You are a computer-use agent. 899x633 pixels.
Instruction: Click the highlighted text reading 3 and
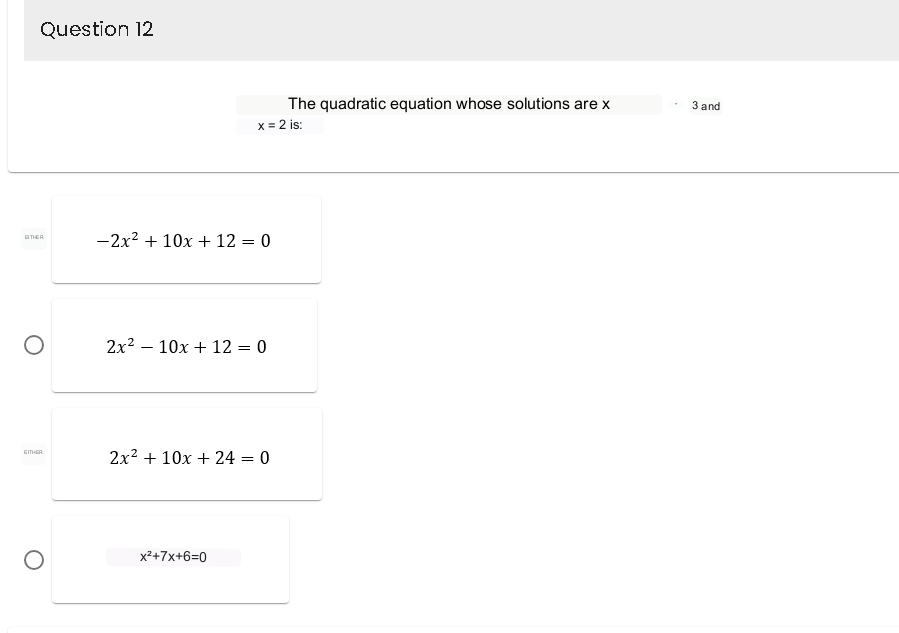click(x=707, y=106)
